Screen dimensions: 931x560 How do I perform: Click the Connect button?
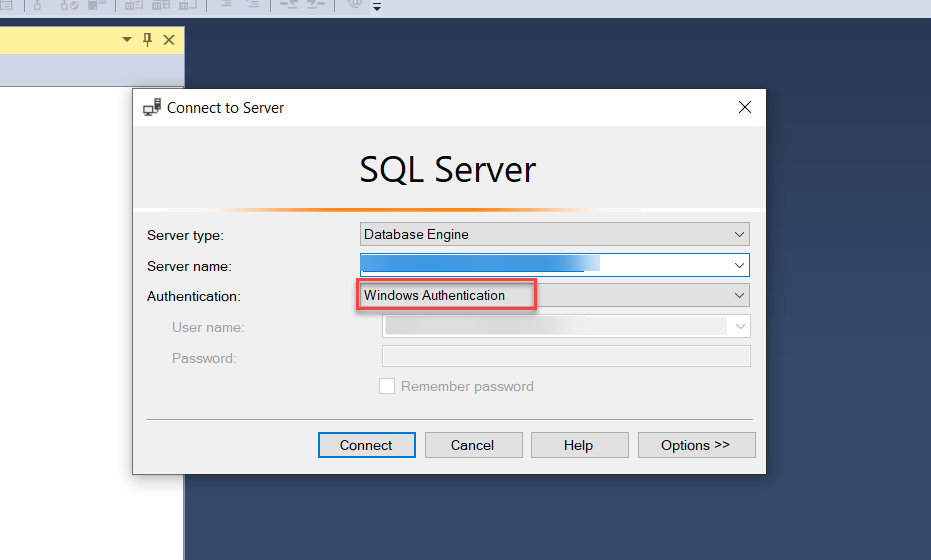click(366, 445)
